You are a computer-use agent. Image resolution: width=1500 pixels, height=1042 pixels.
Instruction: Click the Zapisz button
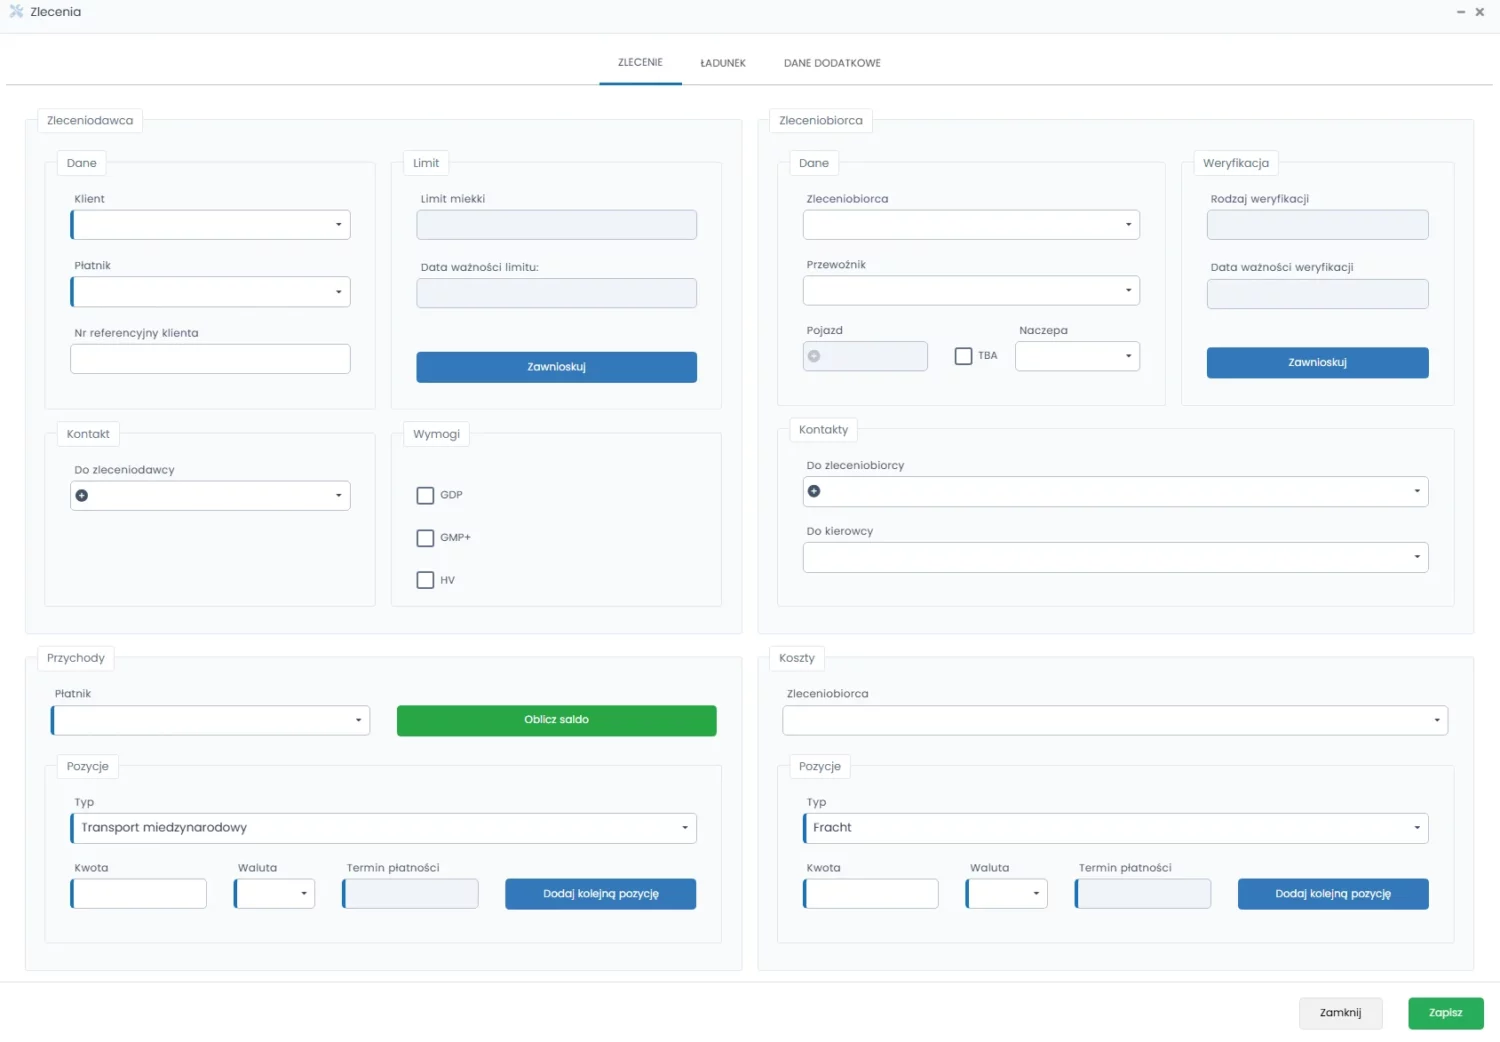pyautogui.click(x=1445, y=1013)
